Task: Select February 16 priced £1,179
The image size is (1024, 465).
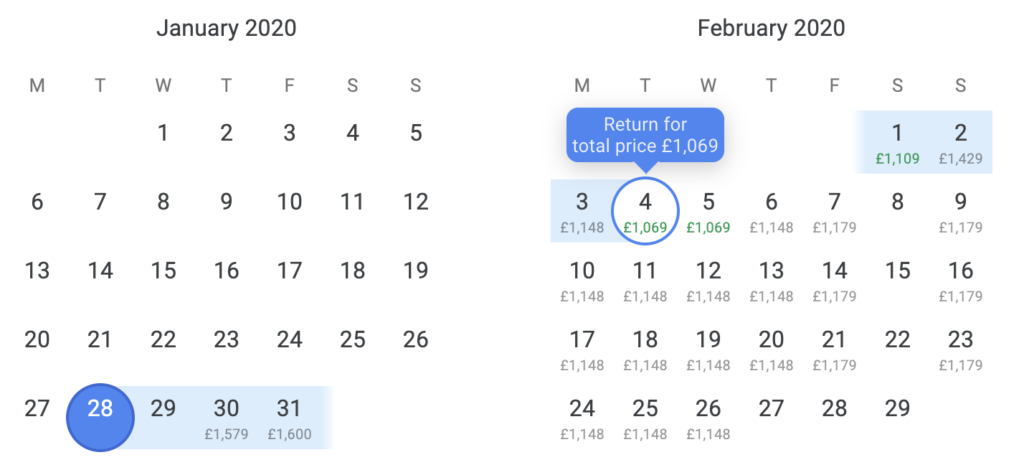Action: 961,280
